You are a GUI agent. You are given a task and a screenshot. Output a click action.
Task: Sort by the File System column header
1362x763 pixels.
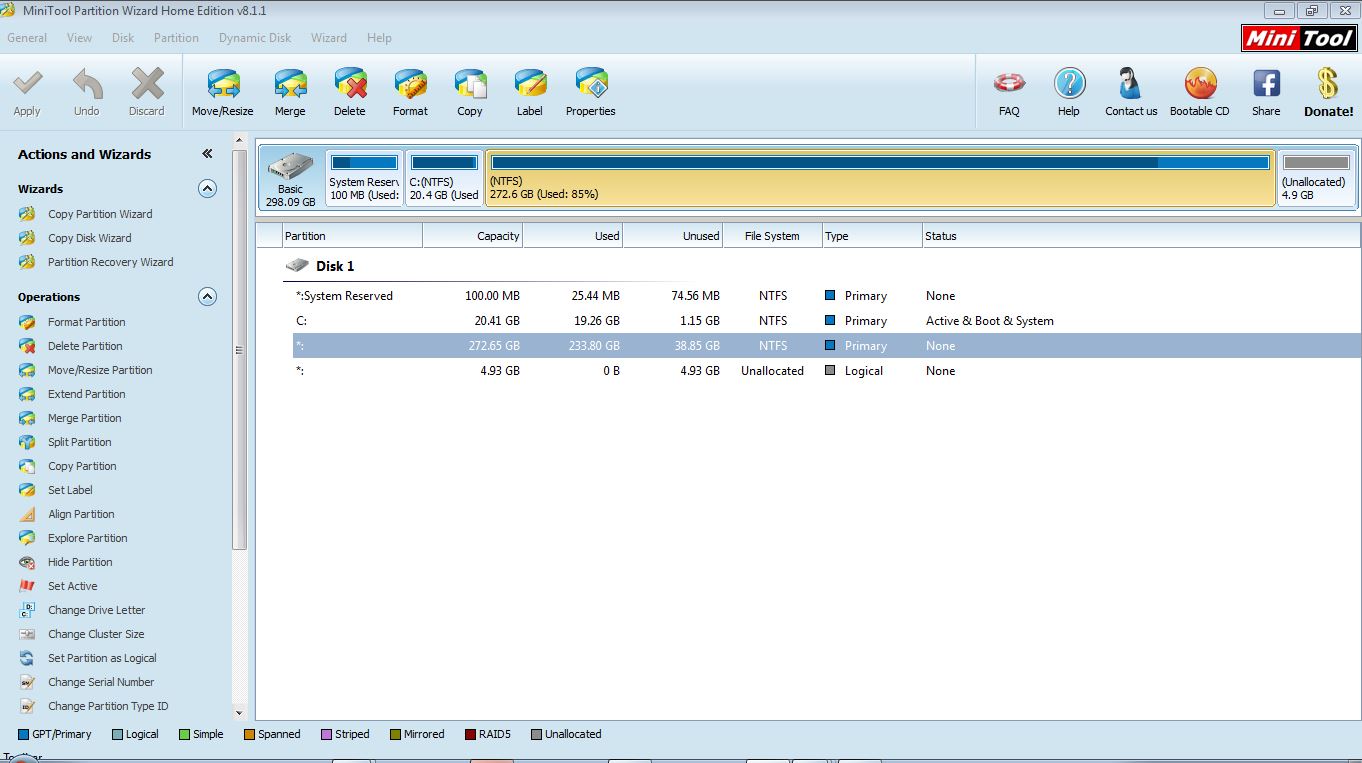coord(772,236)
